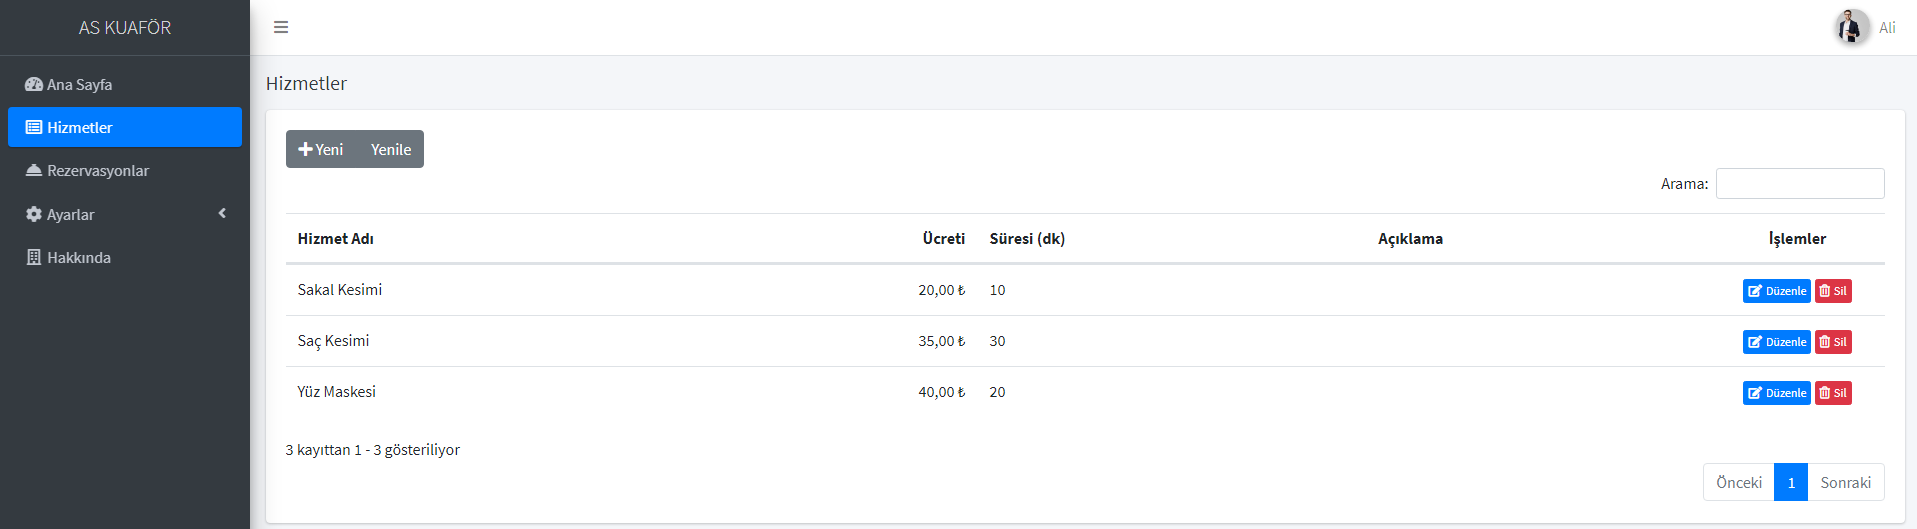Sort by Ücreti column header
1917x529 pixels.
pyautogui.click(x=943, y=238)
